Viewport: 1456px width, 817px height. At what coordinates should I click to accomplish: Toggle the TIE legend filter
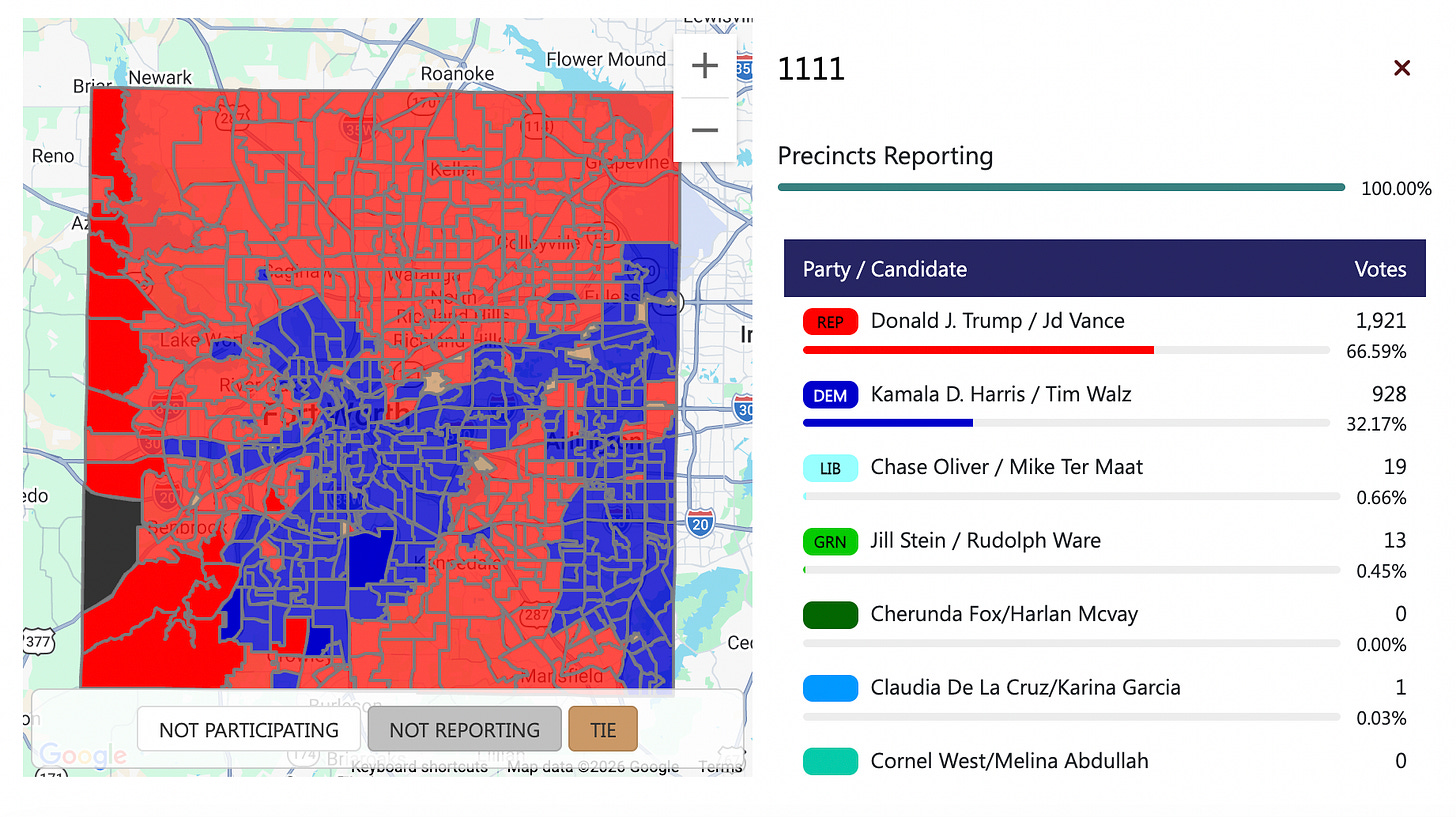point(602,729)
